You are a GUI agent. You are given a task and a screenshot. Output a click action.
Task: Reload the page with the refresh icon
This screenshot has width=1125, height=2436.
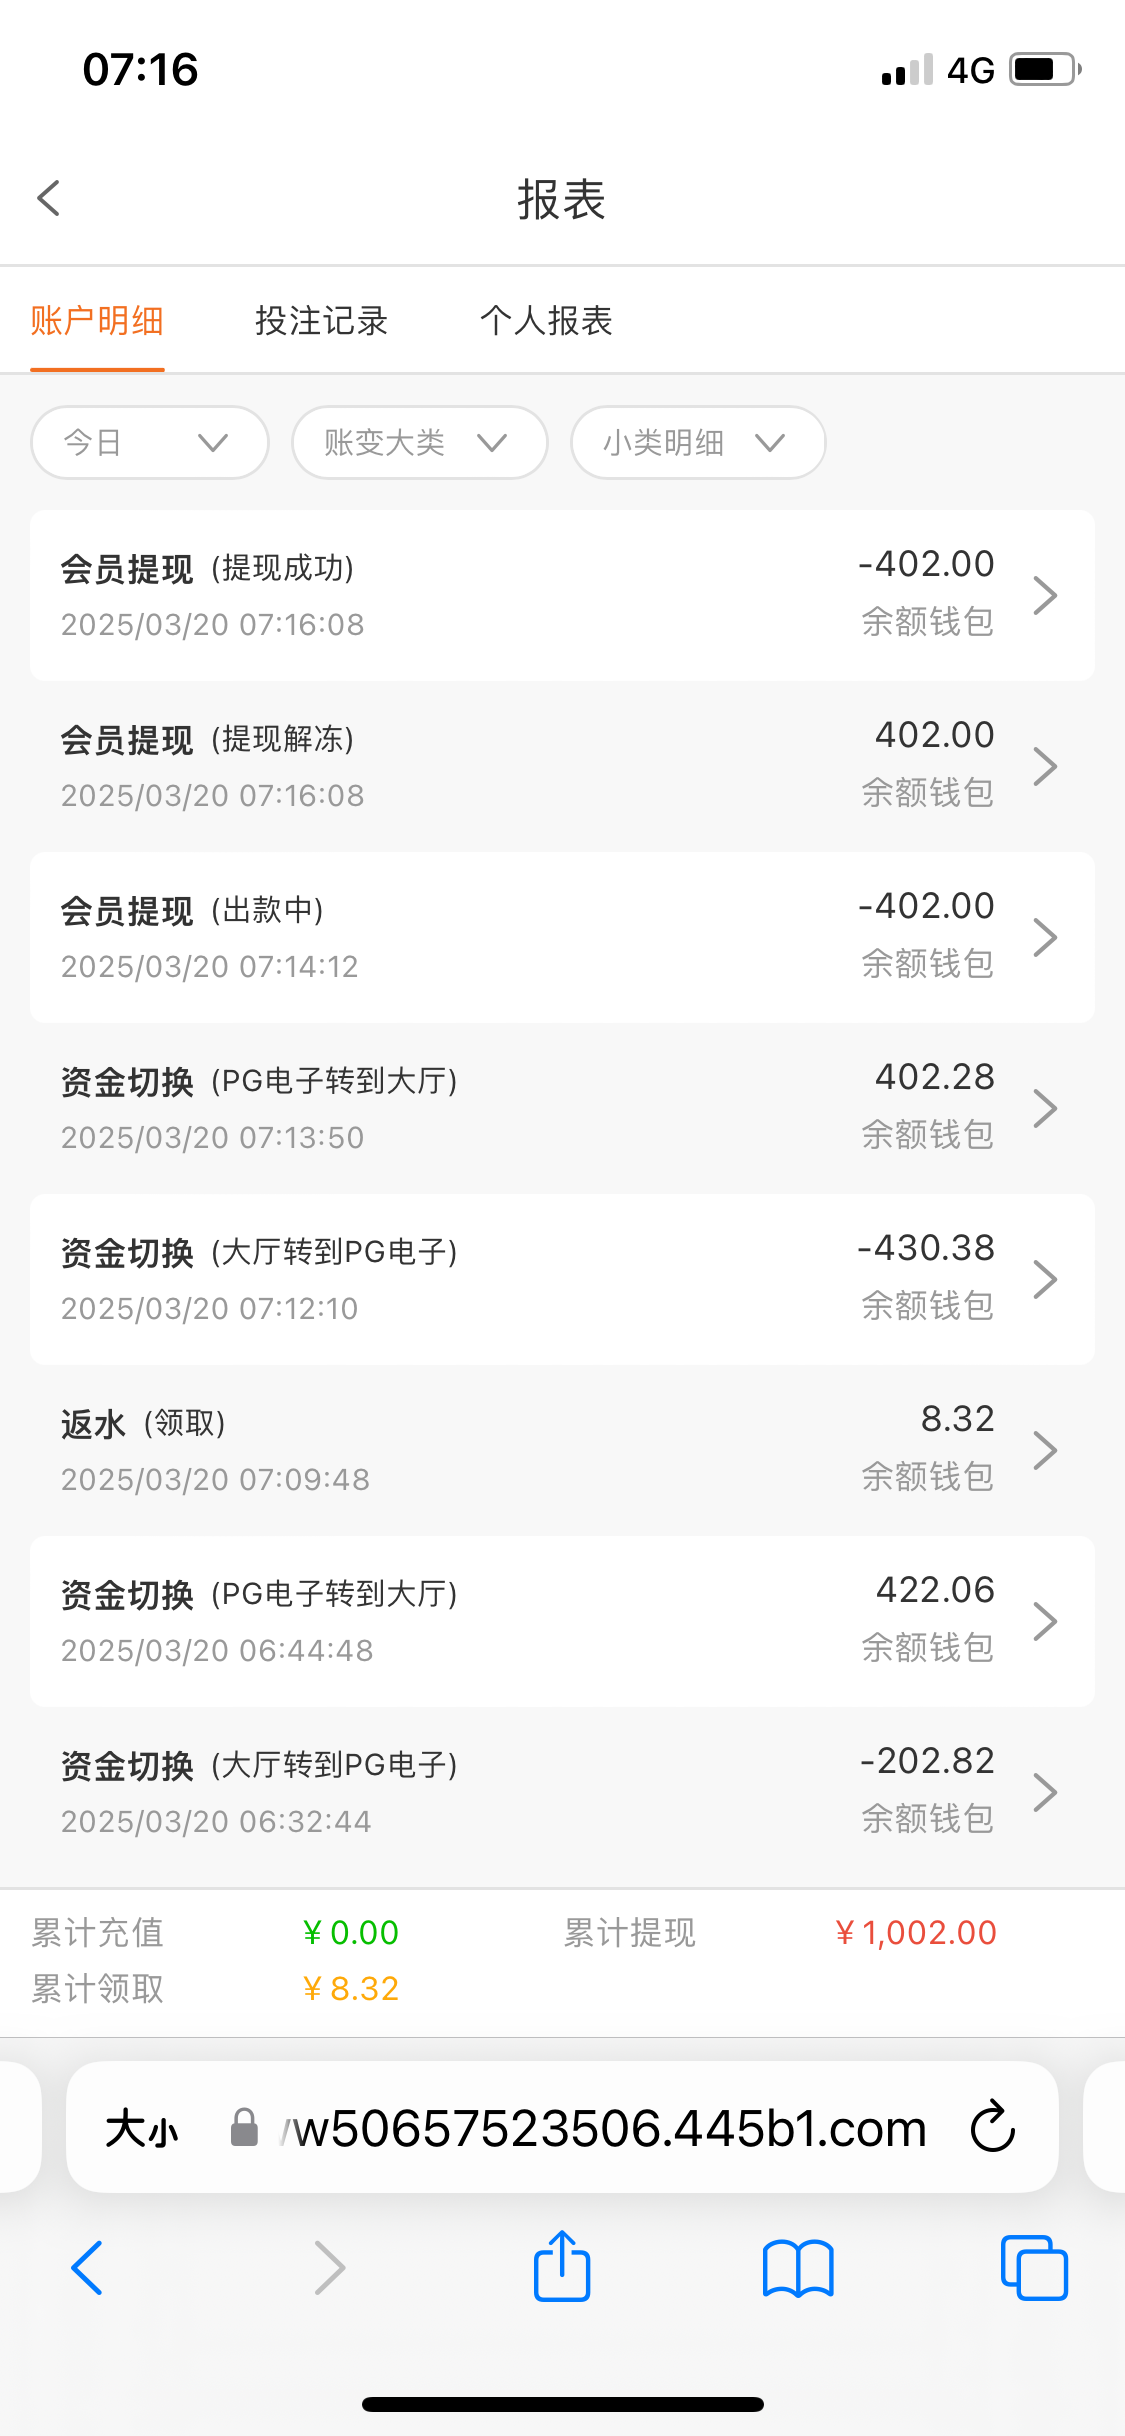(992, 2127)
